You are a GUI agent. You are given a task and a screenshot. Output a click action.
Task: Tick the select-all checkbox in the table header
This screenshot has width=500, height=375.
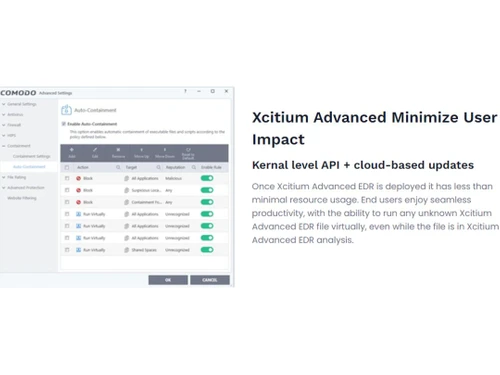(67, 167)
